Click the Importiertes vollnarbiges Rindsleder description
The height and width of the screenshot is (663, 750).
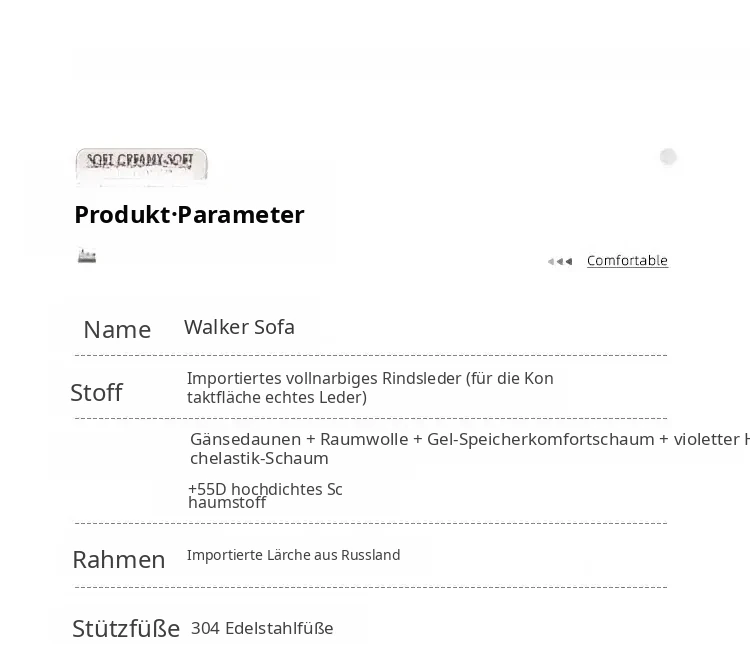tap(370, 378)
